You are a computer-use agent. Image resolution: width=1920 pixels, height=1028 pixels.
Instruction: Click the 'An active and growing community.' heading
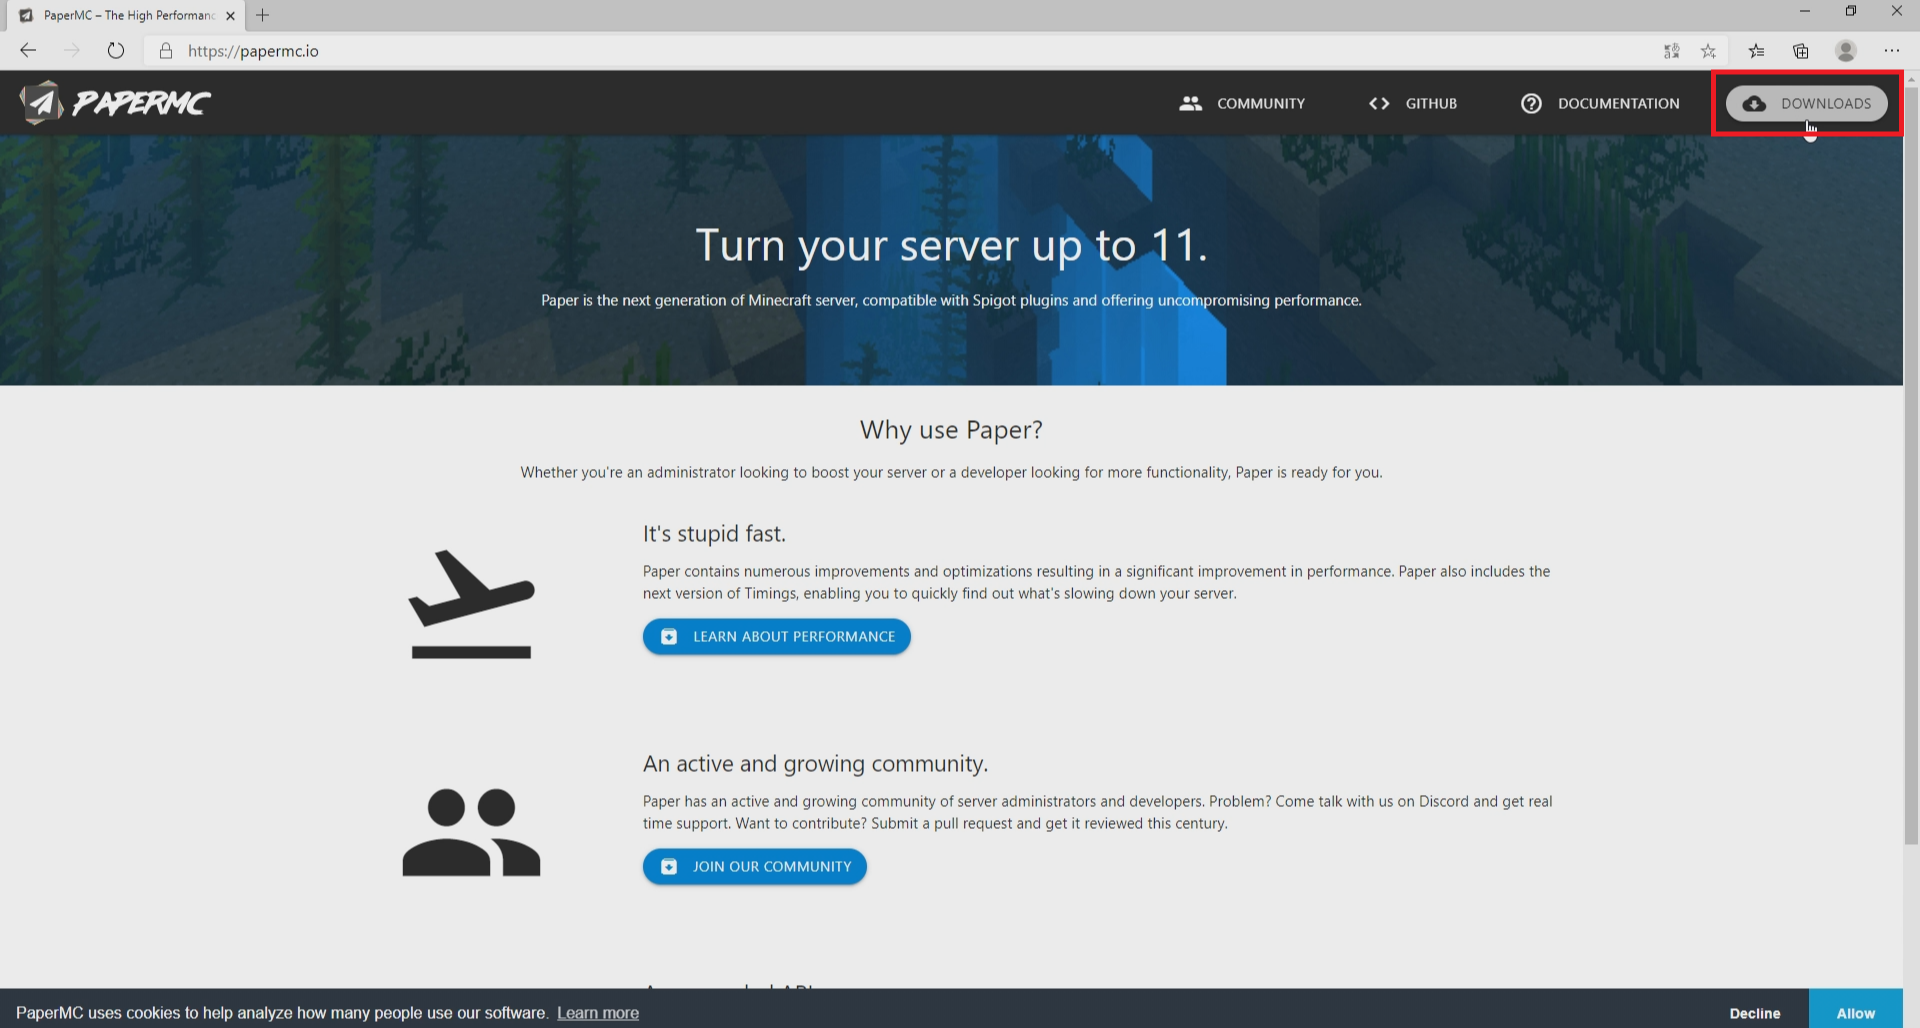pyautogui.click(x=815, y=764)
